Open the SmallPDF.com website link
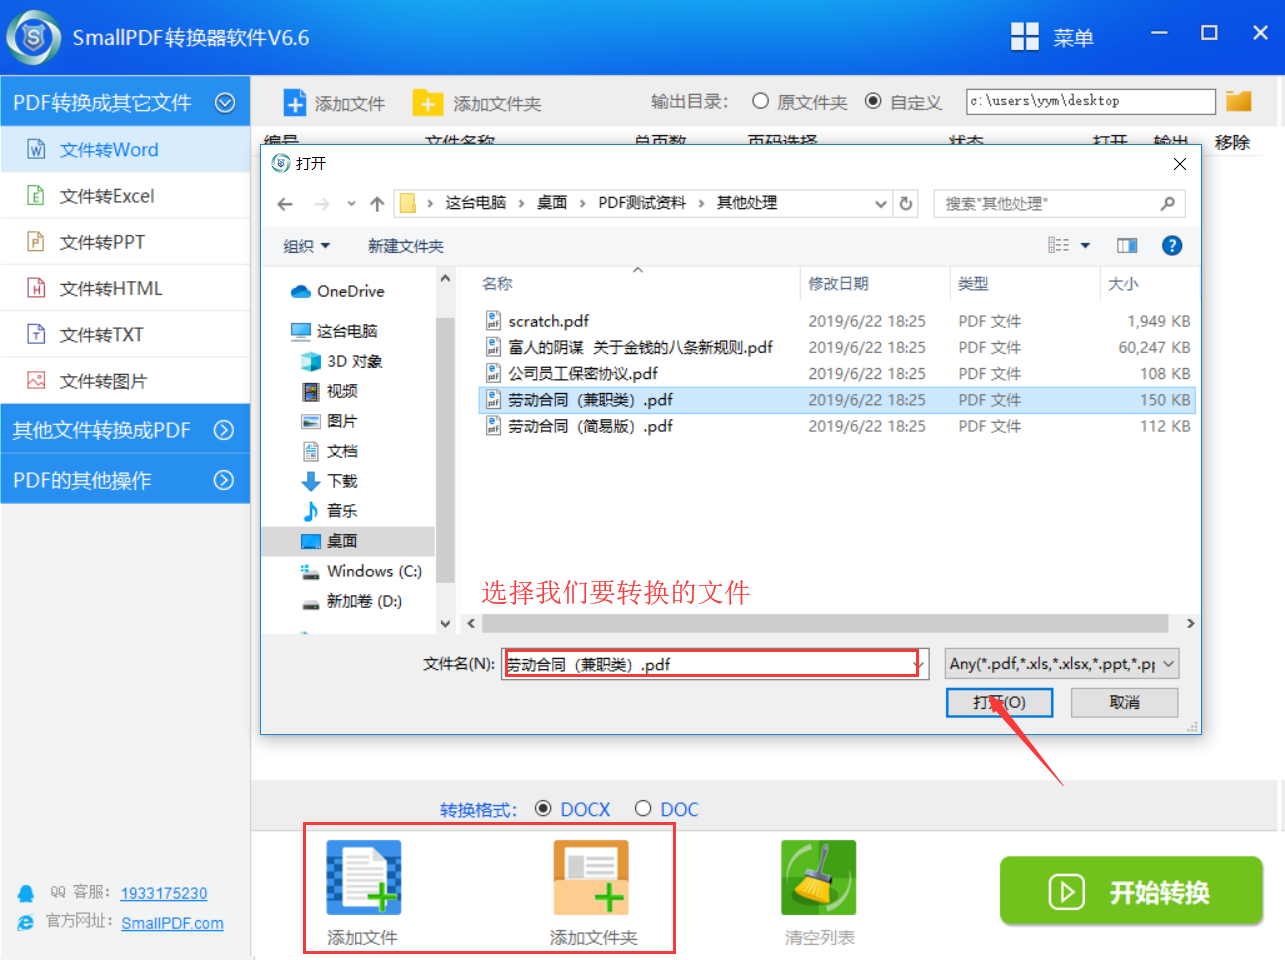 click(172, 923)
